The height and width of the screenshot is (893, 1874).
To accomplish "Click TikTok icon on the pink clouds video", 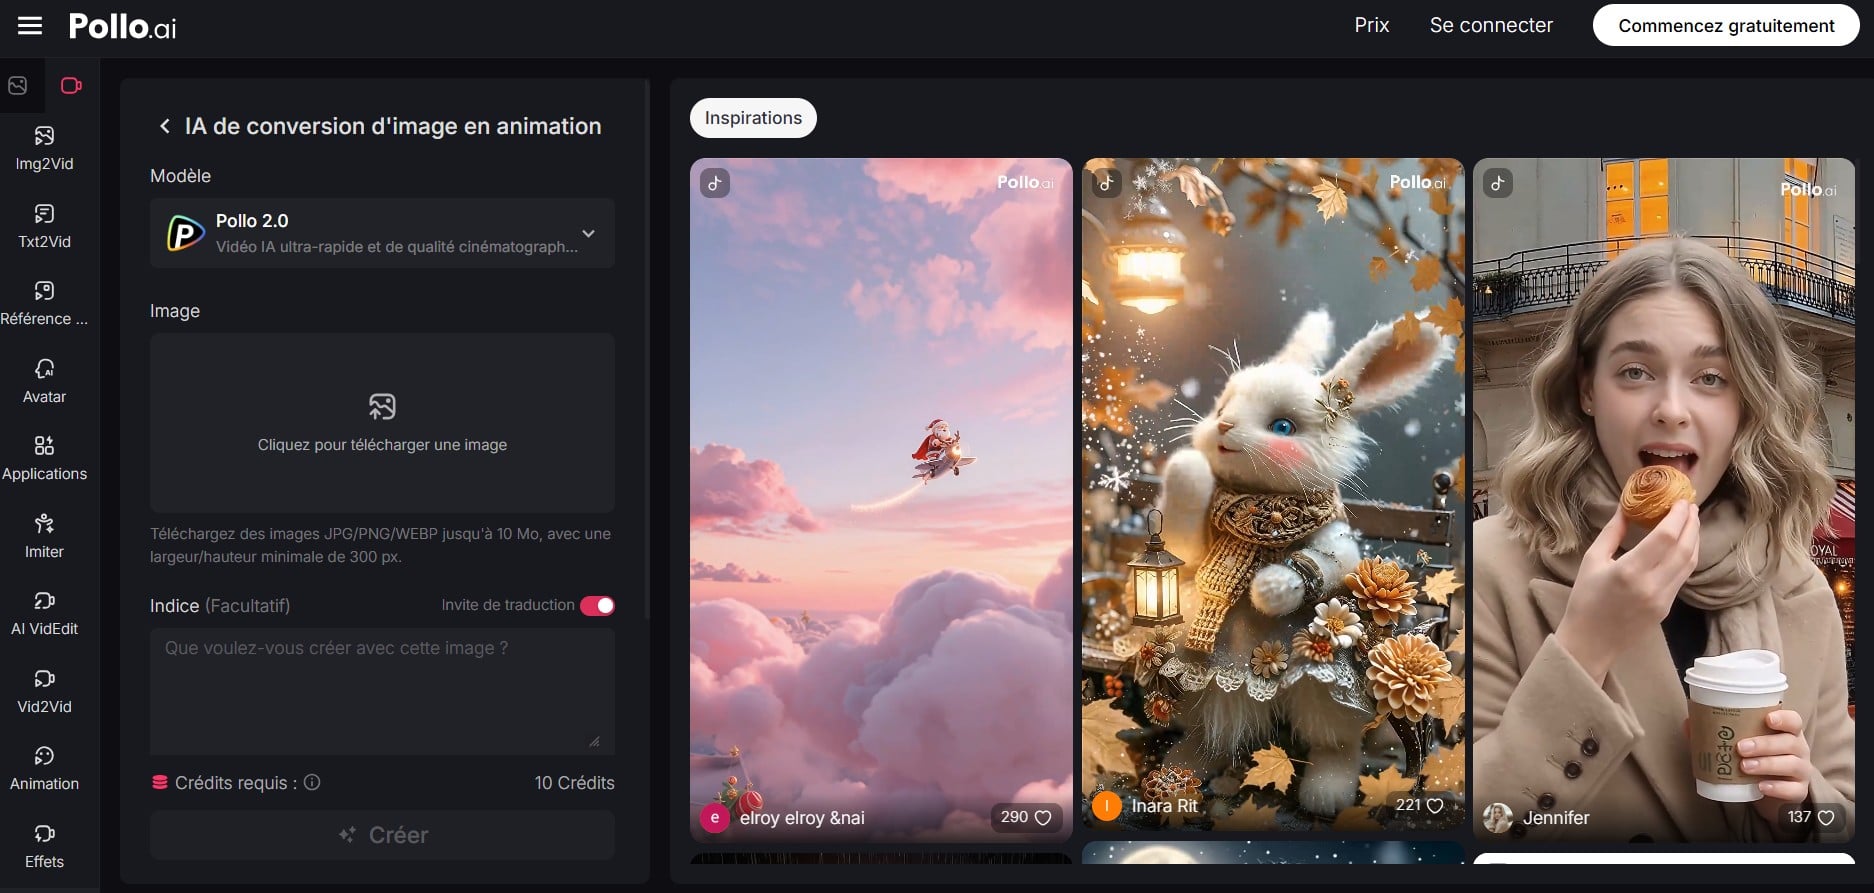I will click(x=715, y=183).
